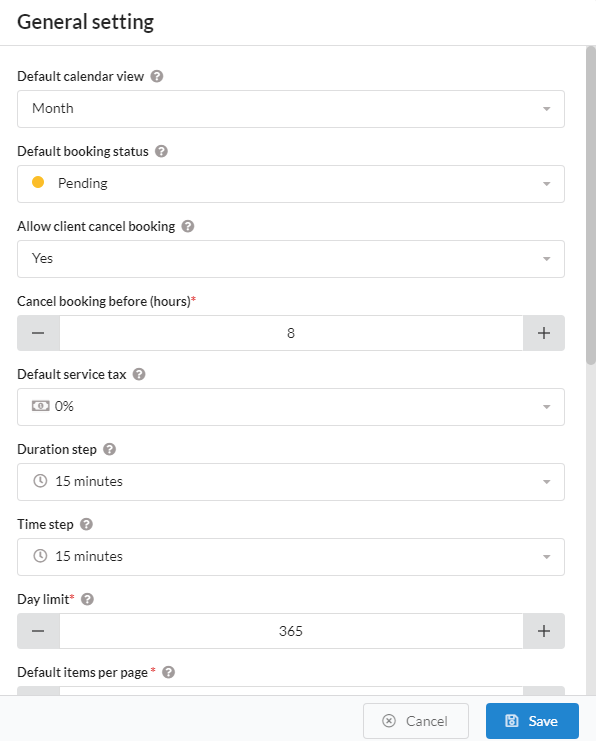Increase Cancel booking before hours with plus
596x741 pixels.
point(544,333)
